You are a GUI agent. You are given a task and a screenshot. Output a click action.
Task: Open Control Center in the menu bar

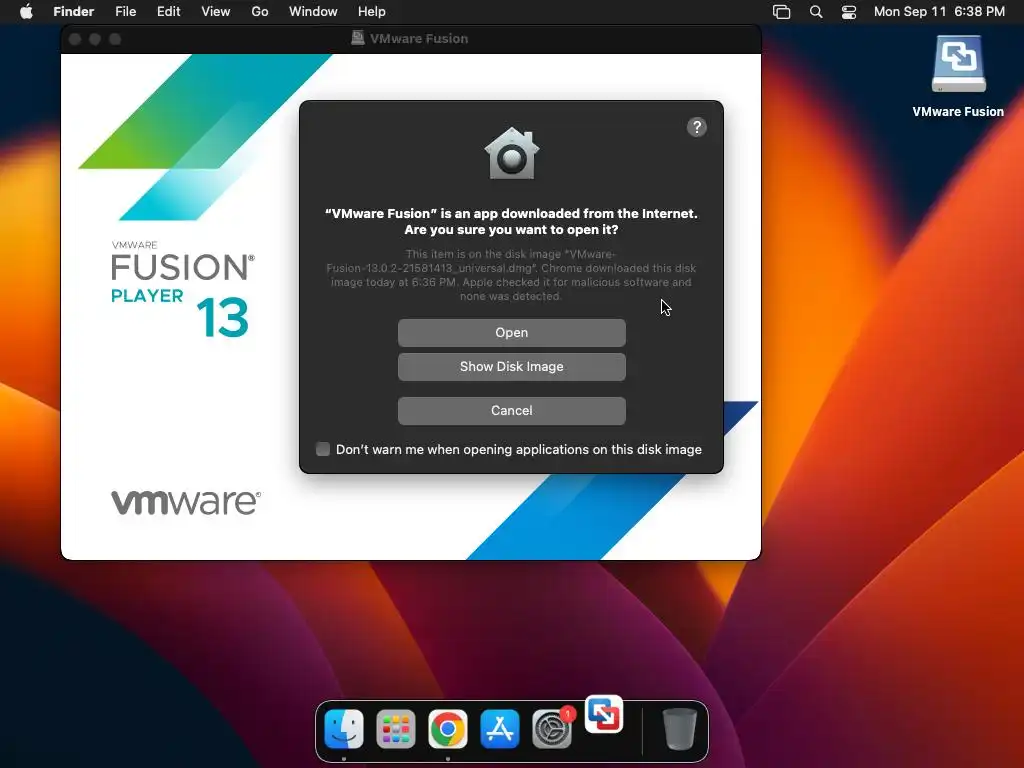(x=849, y=12)
